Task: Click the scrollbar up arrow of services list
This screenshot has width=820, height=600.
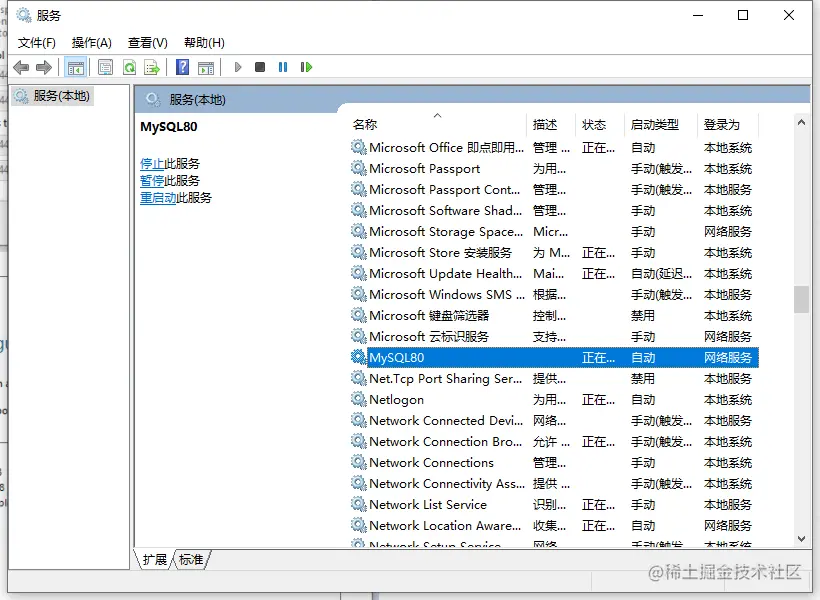Action: click(801, 122)
